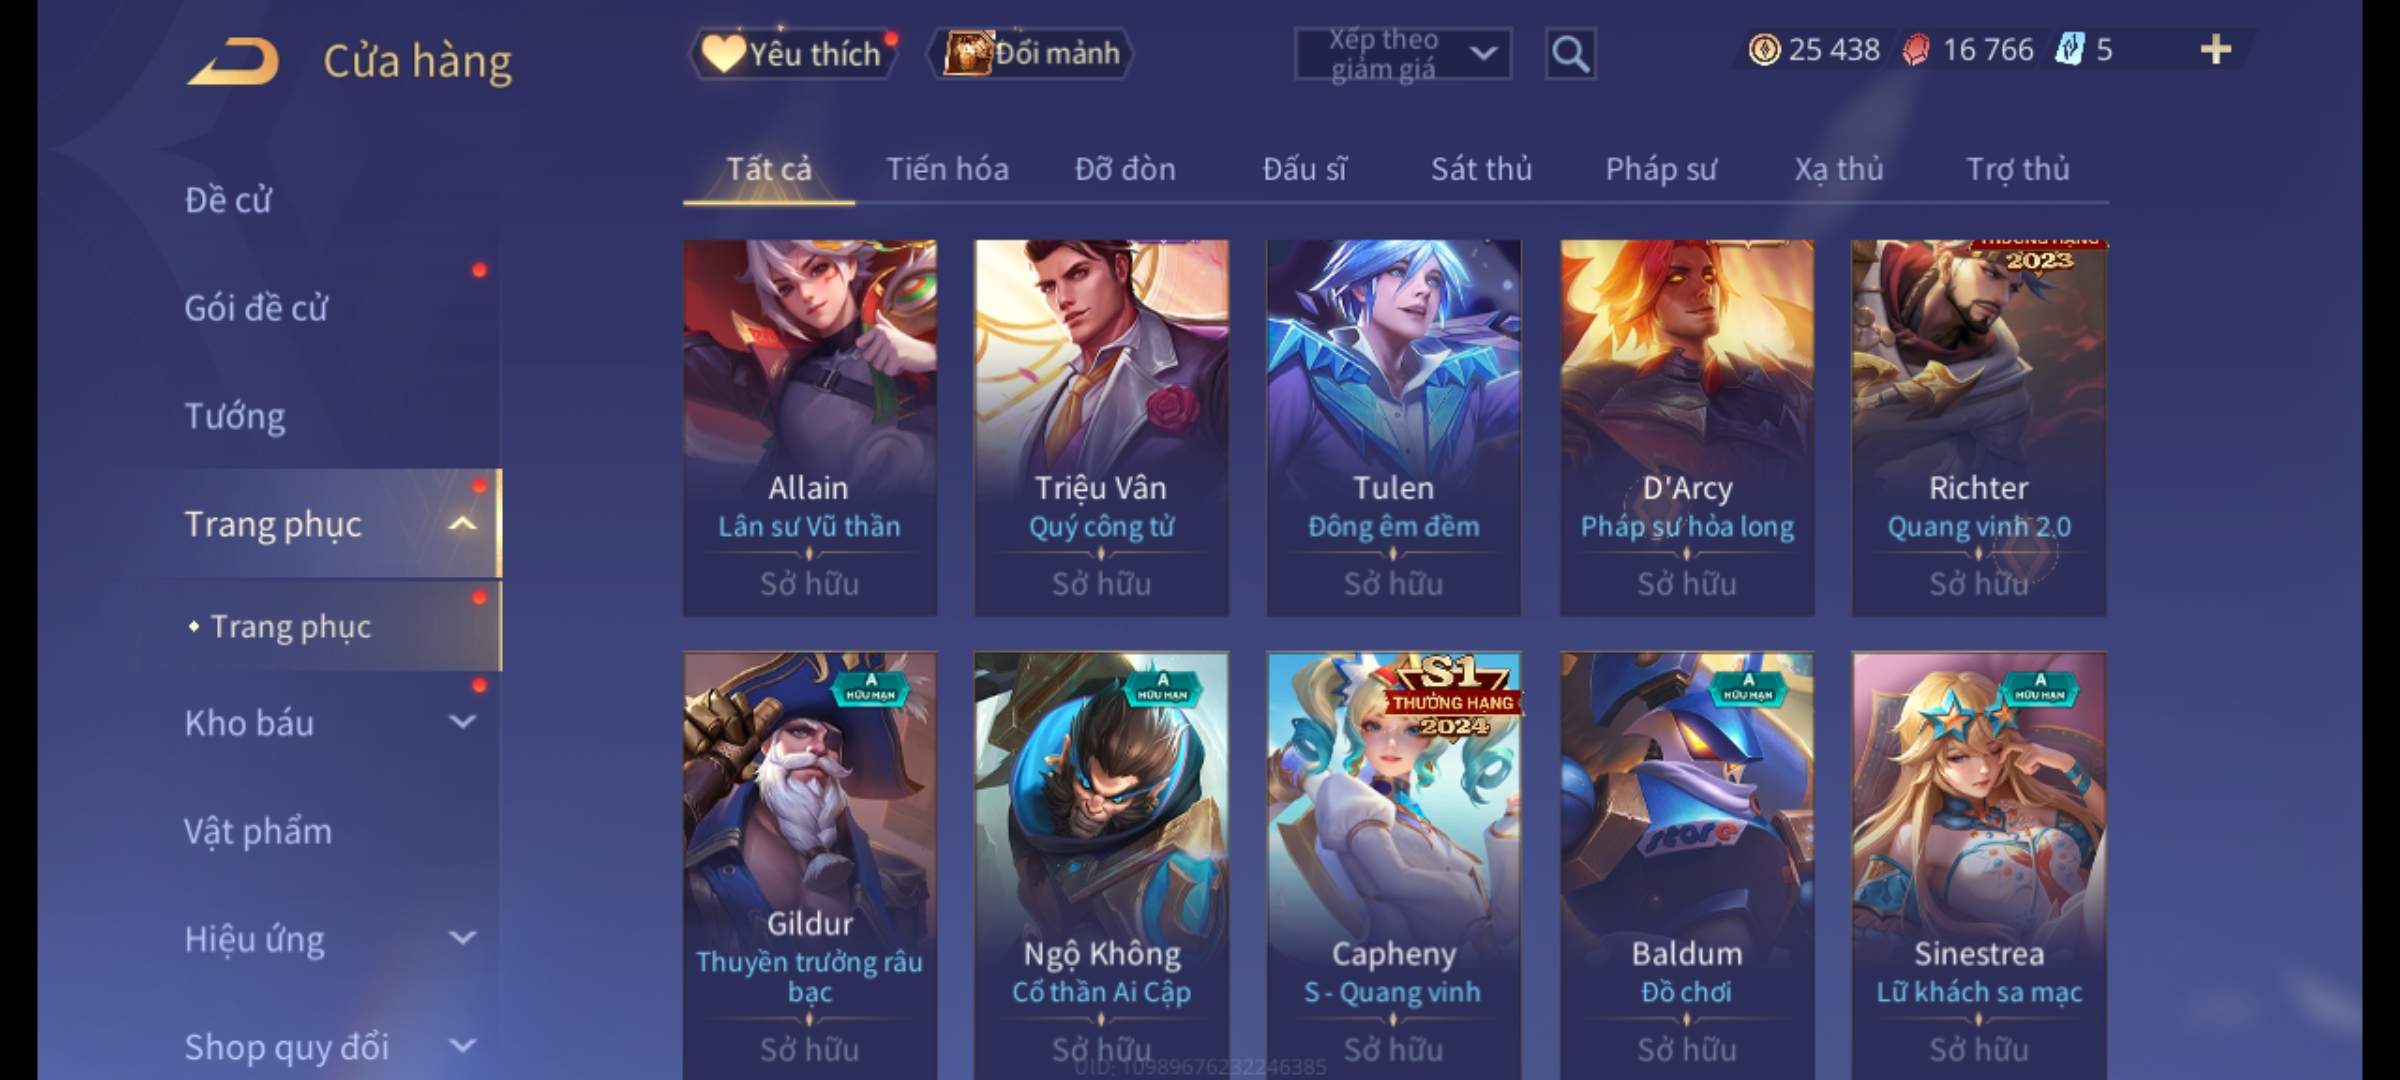
Task: Select the Tiến hóa tab
Action: click(x=947, y=169)
